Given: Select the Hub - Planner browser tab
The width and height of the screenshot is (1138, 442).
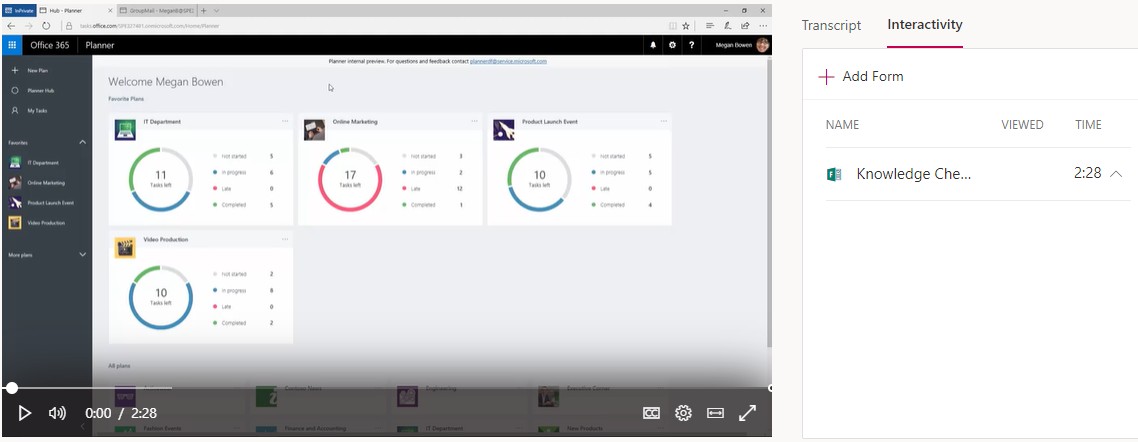Looking at the screenshot, I should pyautogui.click(x=75, y=10).
